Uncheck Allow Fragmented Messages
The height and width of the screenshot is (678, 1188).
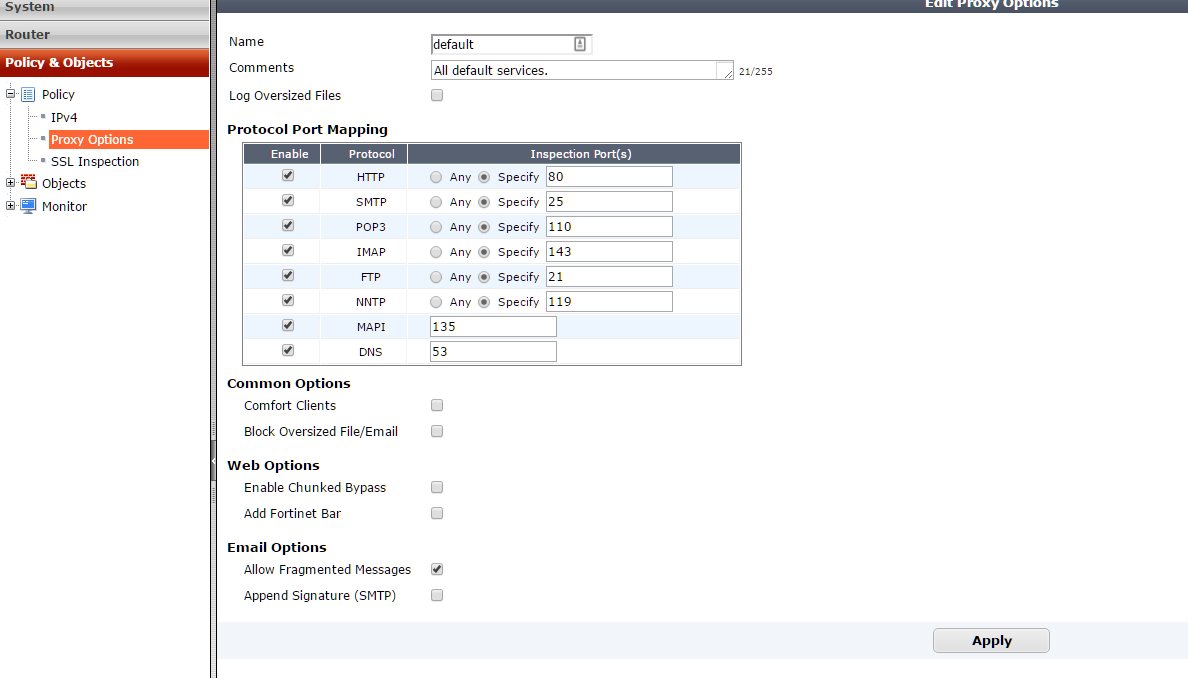[x=437, y=569]
